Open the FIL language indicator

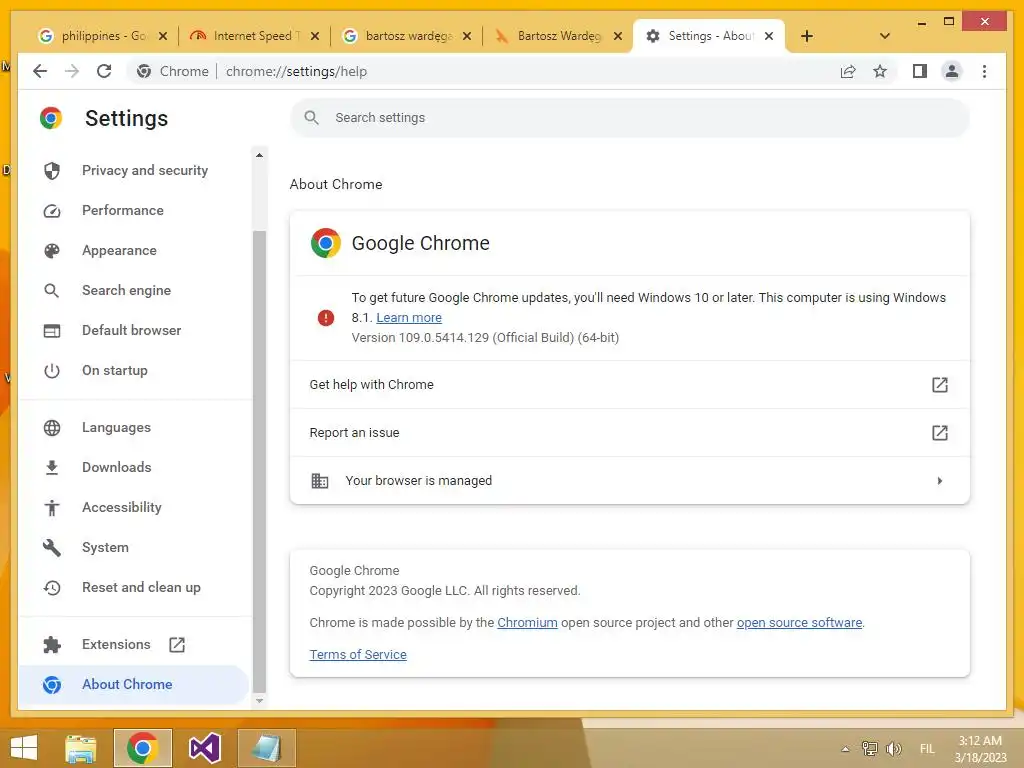pyautogui.click(x=927, y=749)
